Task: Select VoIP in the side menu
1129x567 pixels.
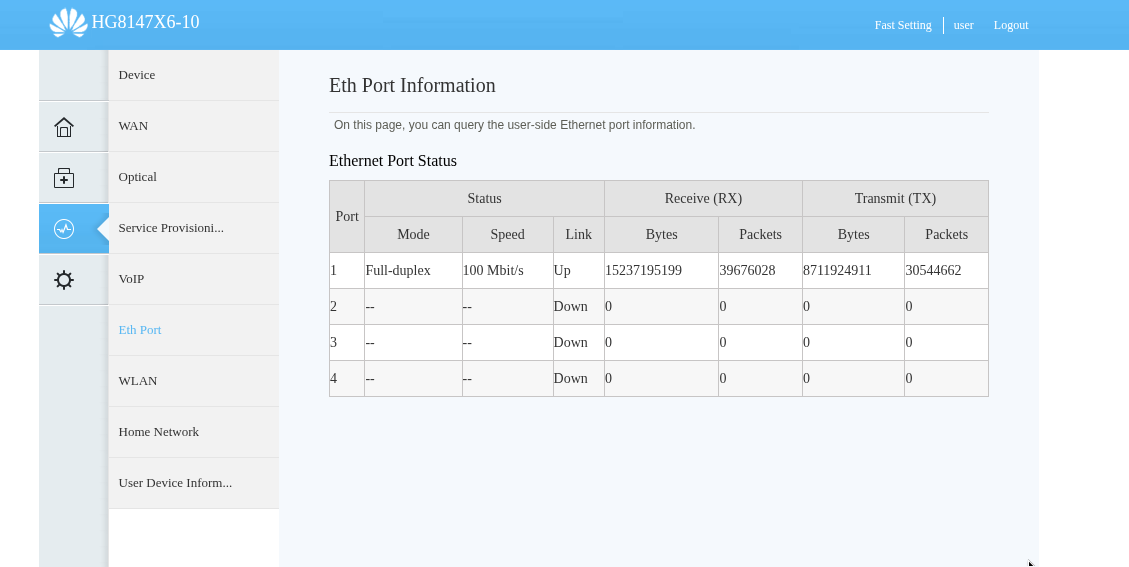Action: point(131,279)
